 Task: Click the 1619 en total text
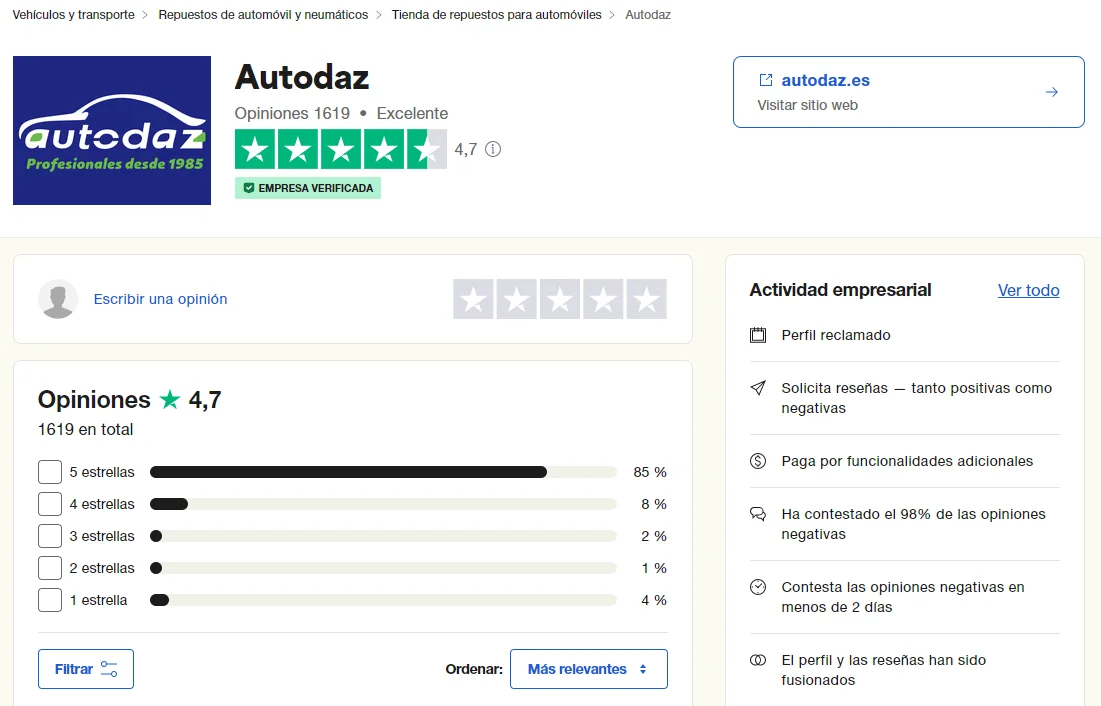click(86, 429)
